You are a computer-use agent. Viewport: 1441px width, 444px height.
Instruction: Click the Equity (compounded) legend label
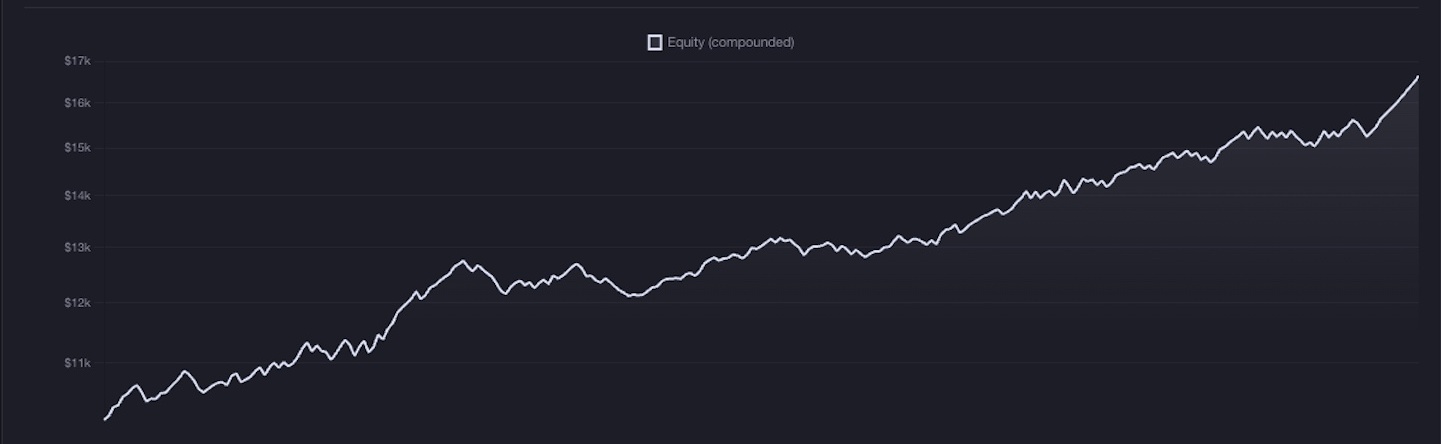[731, 42]
